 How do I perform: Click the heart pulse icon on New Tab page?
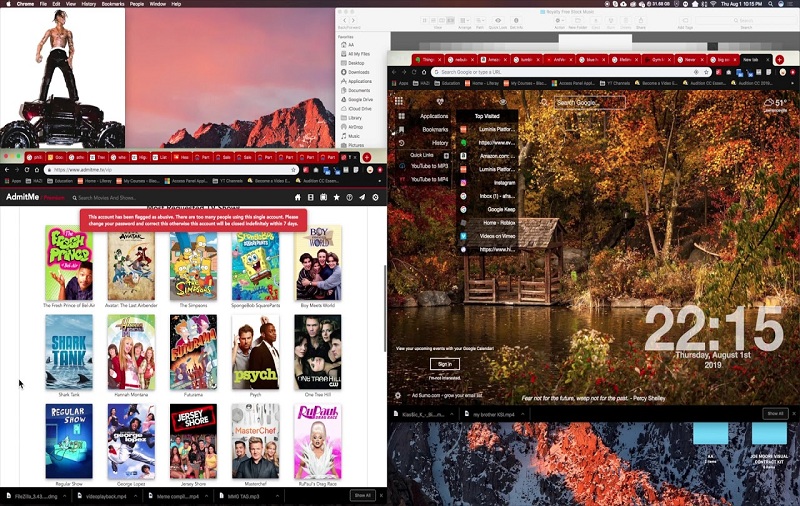[440, 102]
